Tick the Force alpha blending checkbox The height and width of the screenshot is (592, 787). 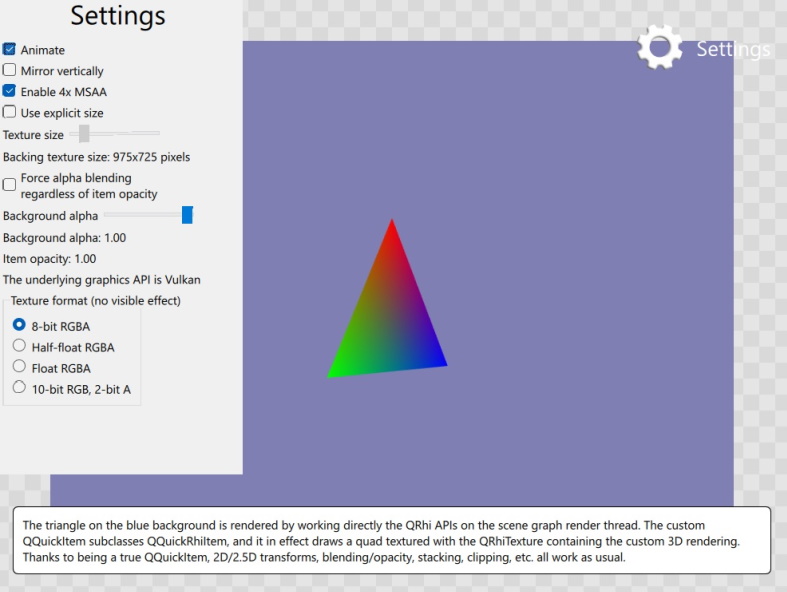[10, 184]
